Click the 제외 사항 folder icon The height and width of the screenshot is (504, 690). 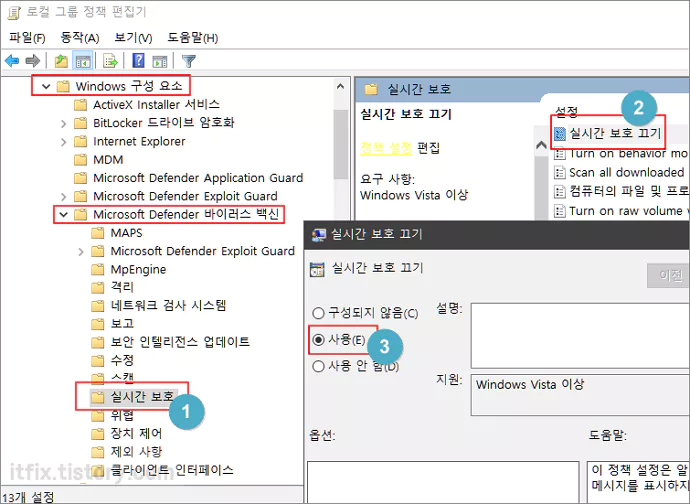(x=97, y=452)
